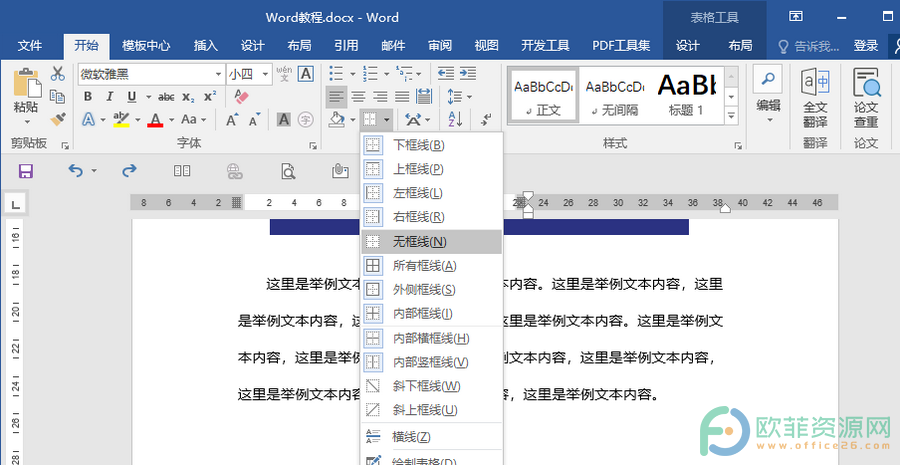Click the character border A icon
This screenshot has width=900, height=465.
[306, 73]
